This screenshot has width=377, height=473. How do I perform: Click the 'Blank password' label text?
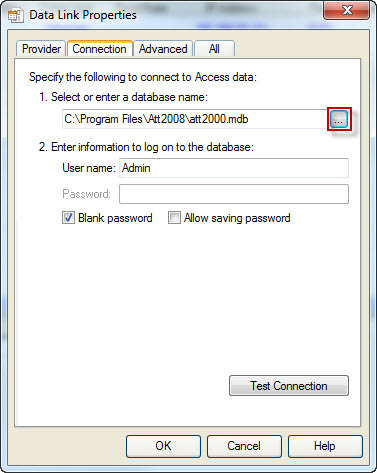[115, 218]
